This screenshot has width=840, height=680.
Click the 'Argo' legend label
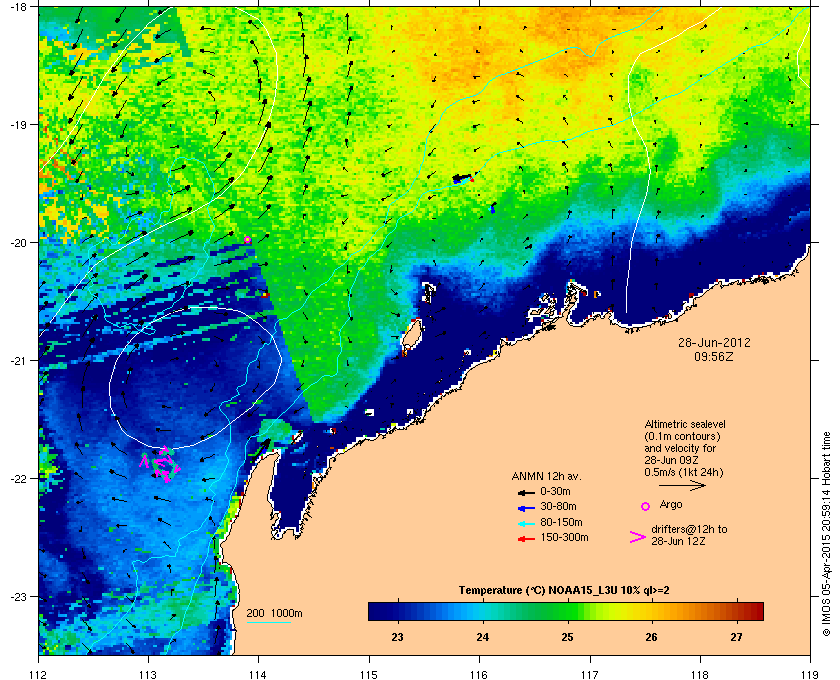[671, 505]
